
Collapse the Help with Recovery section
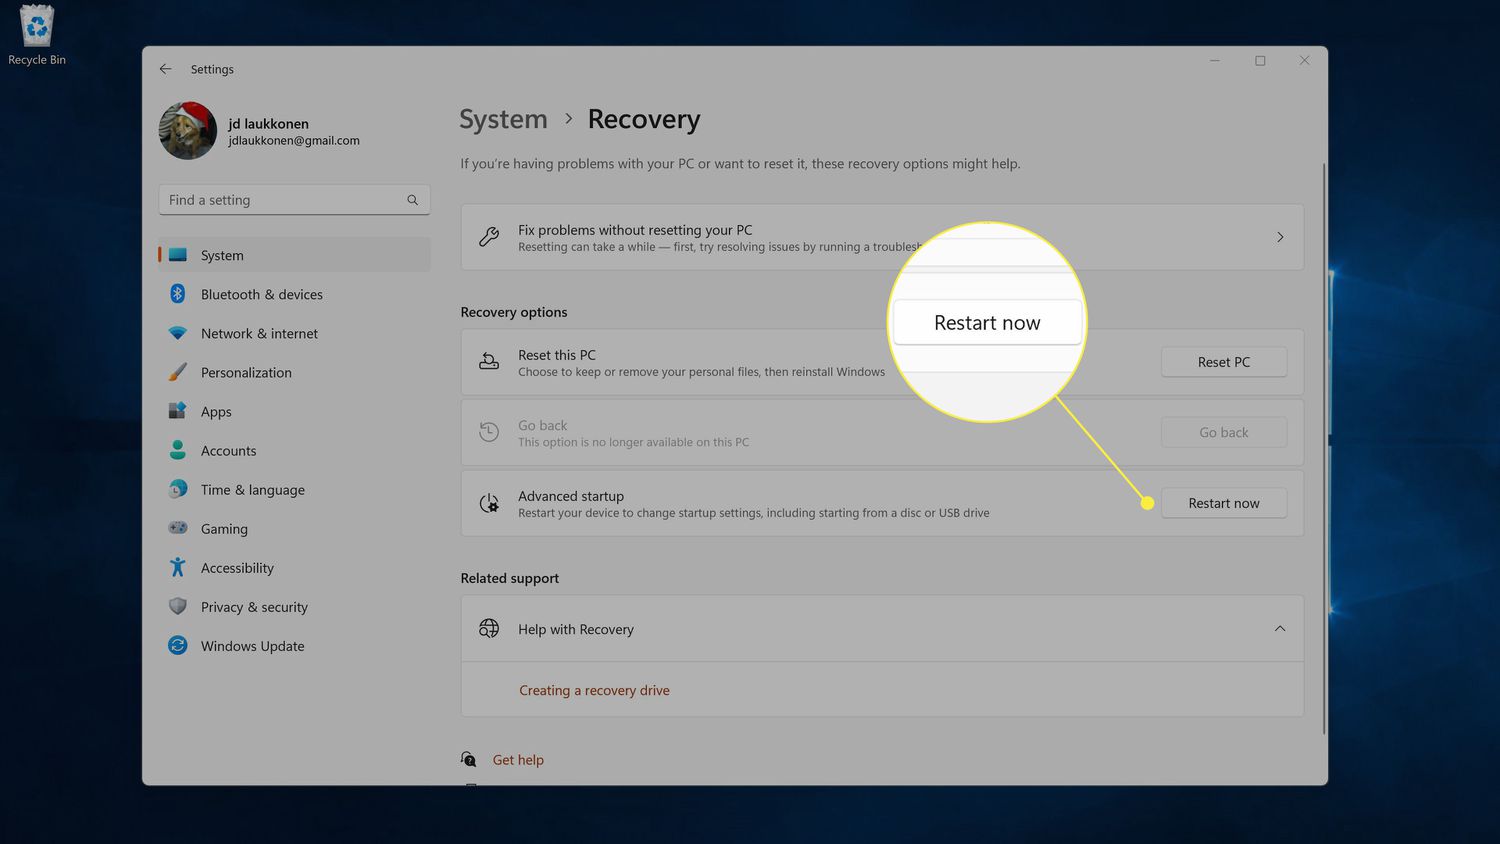[x=1279, y=629]
